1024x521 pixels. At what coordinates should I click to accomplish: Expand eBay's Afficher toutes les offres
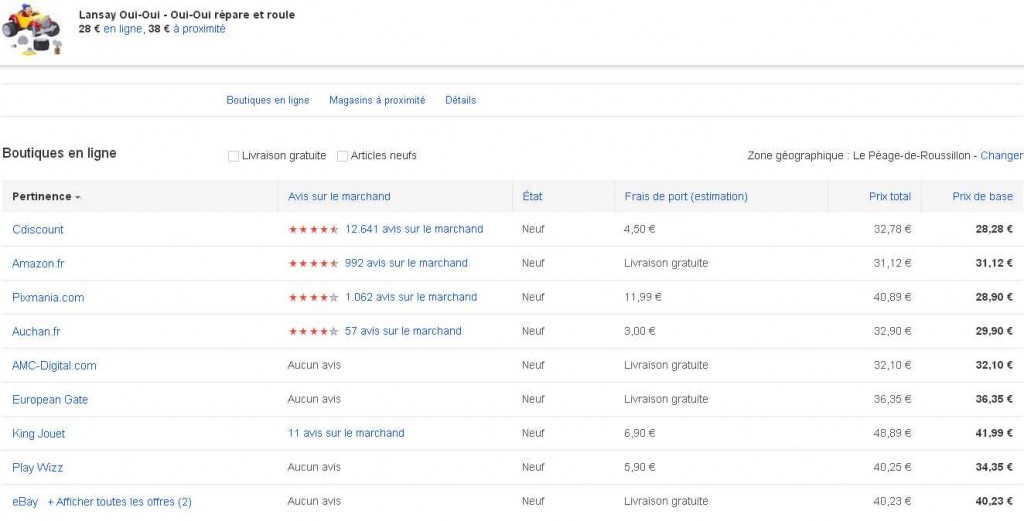click(119, 502)
